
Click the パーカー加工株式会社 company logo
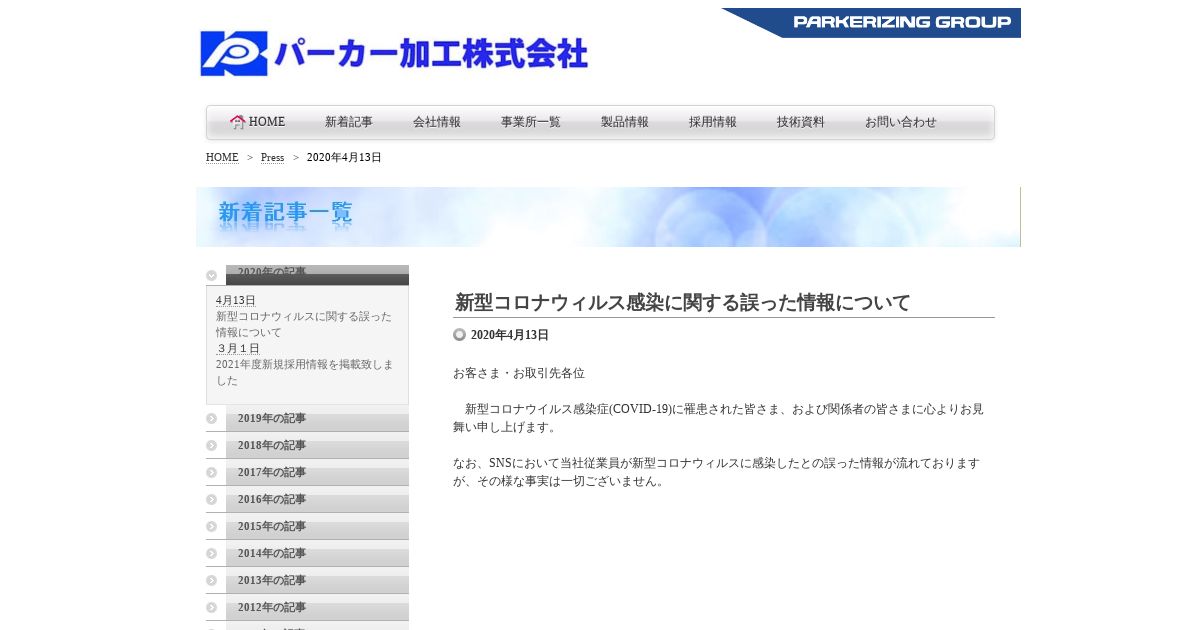tap(394, 53)
